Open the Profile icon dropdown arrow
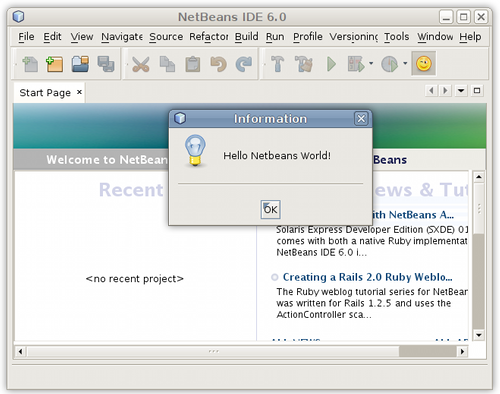Image resolution: width=500 pixels, height=394 pixels. 405,63
